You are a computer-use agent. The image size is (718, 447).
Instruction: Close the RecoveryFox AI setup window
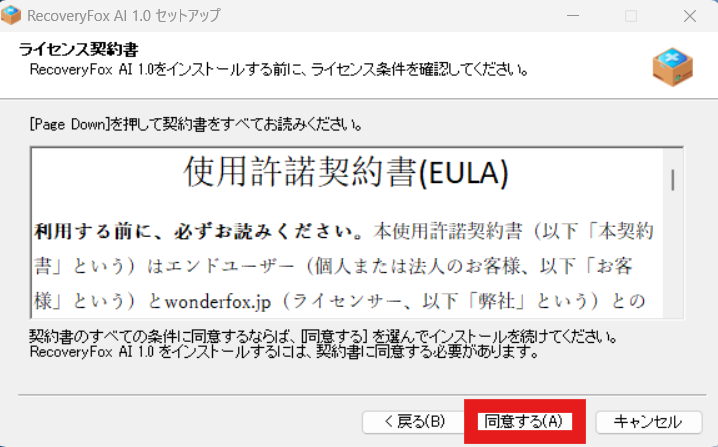click(690, 16)
